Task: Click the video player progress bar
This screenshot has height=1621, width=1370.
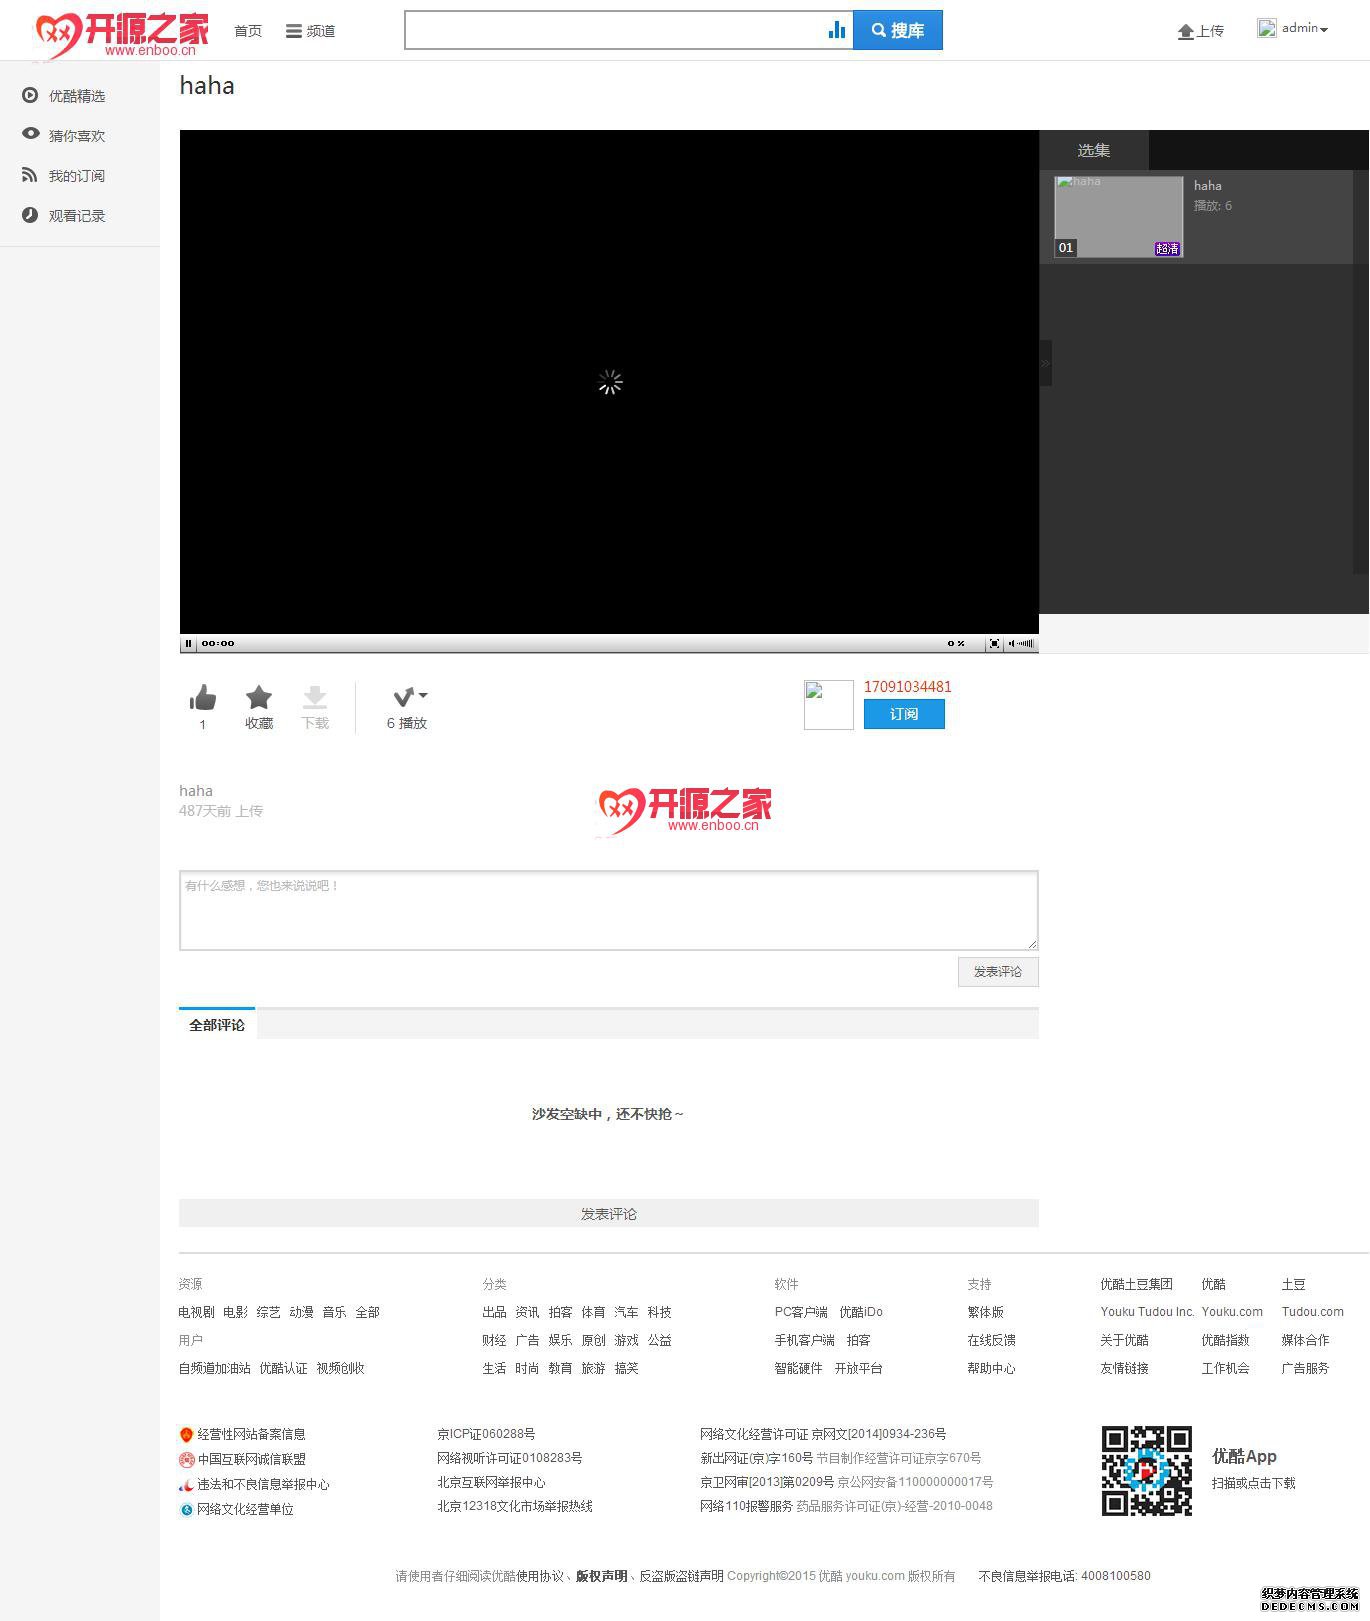Action: click(590, 643)
